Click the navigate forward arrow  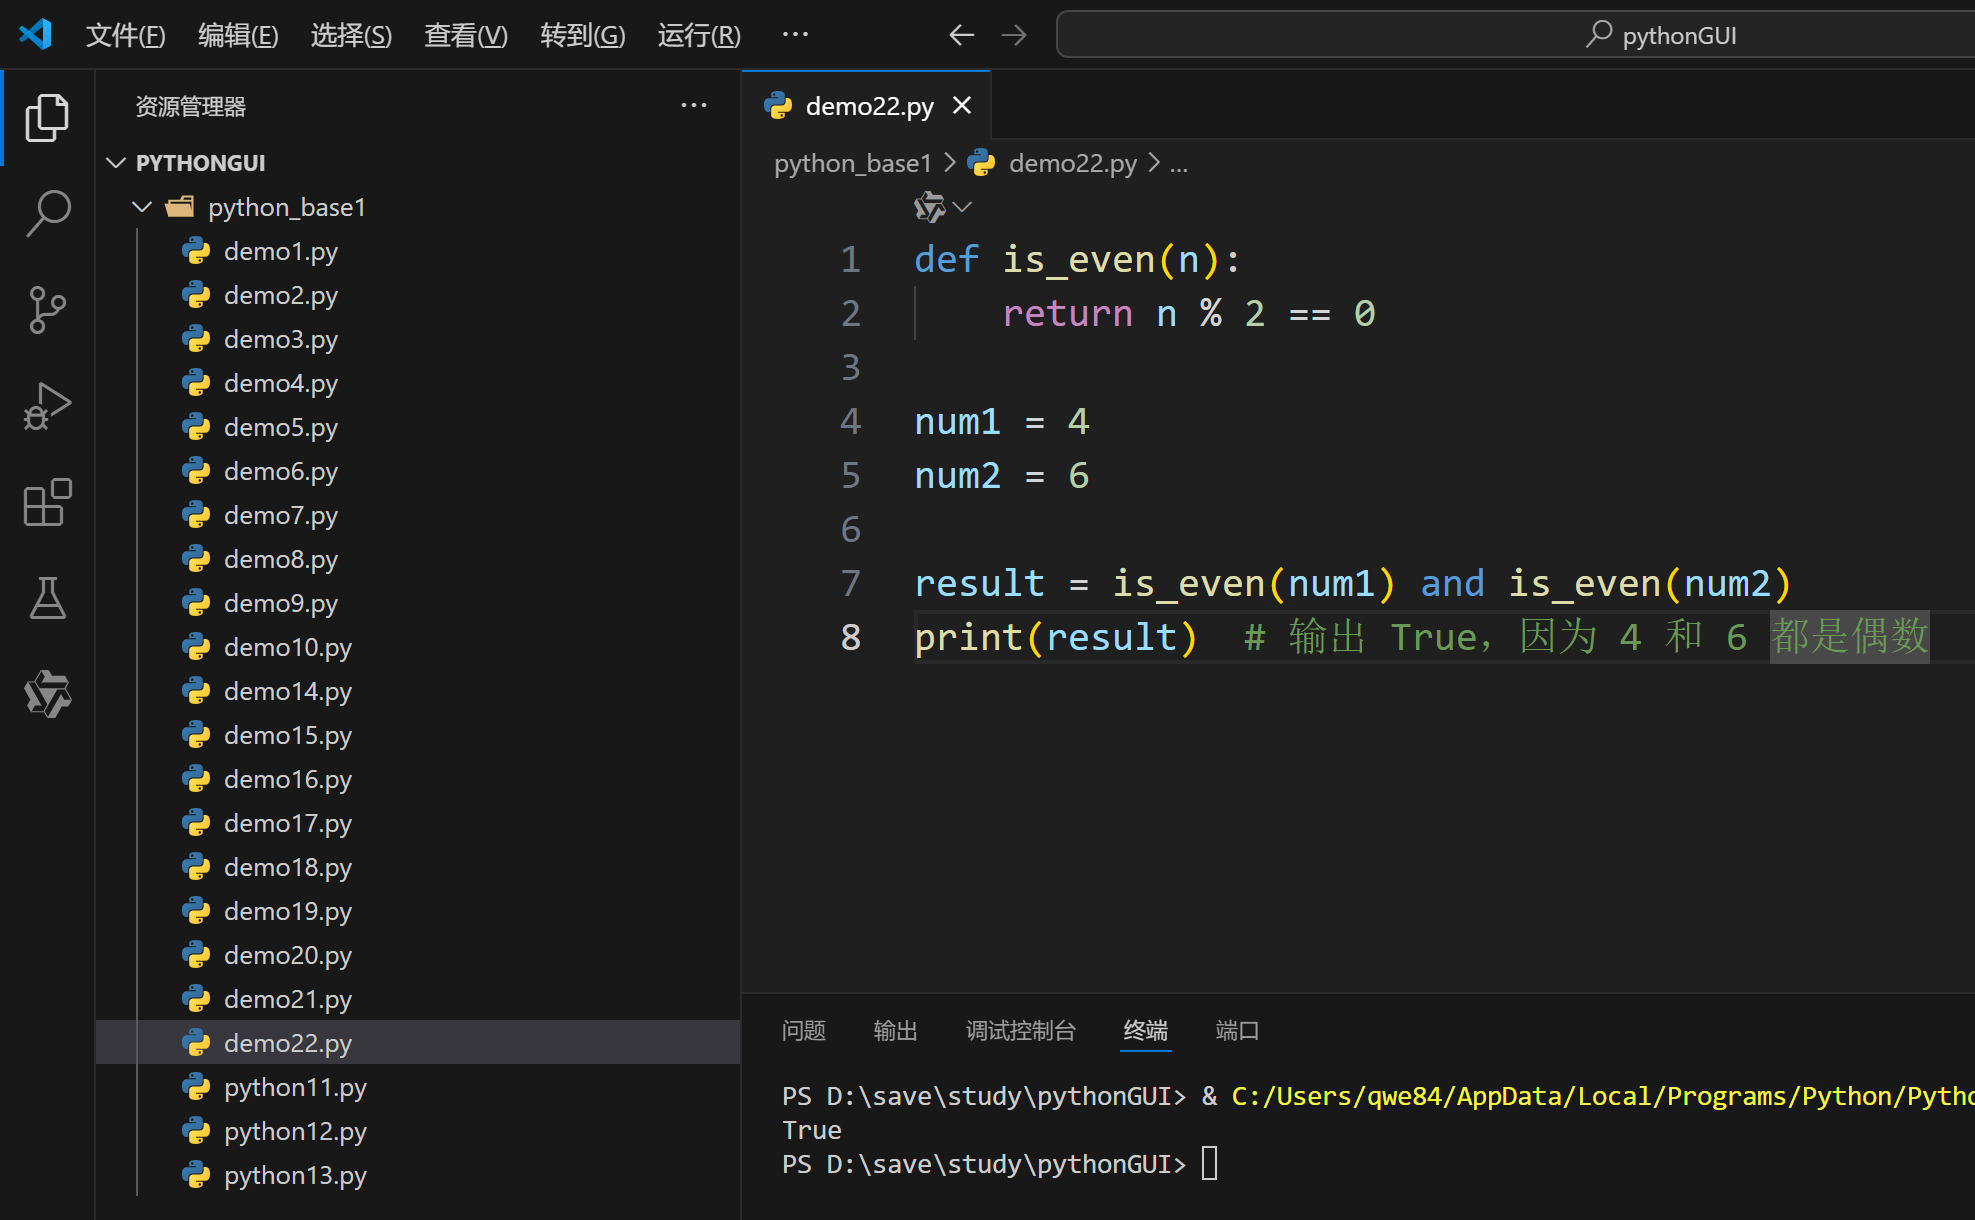[x=1014, y=35]
